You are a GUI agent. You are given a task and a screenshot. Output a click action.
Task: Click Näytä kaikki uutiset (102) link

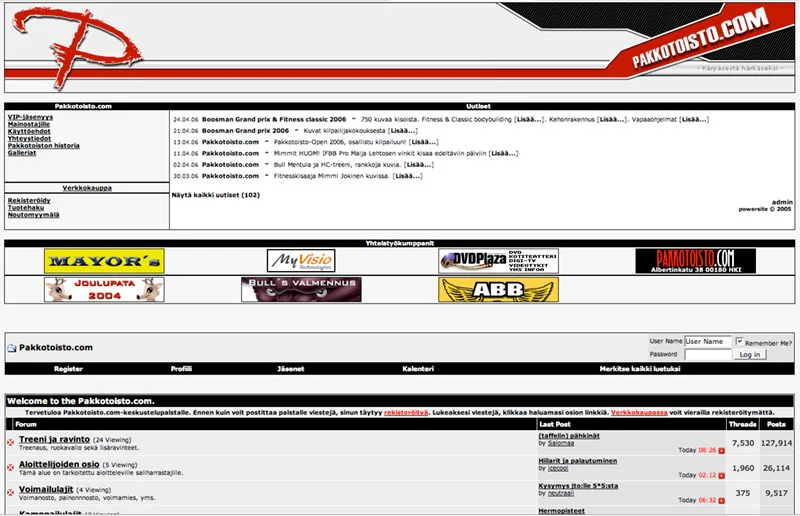(215, 195)
